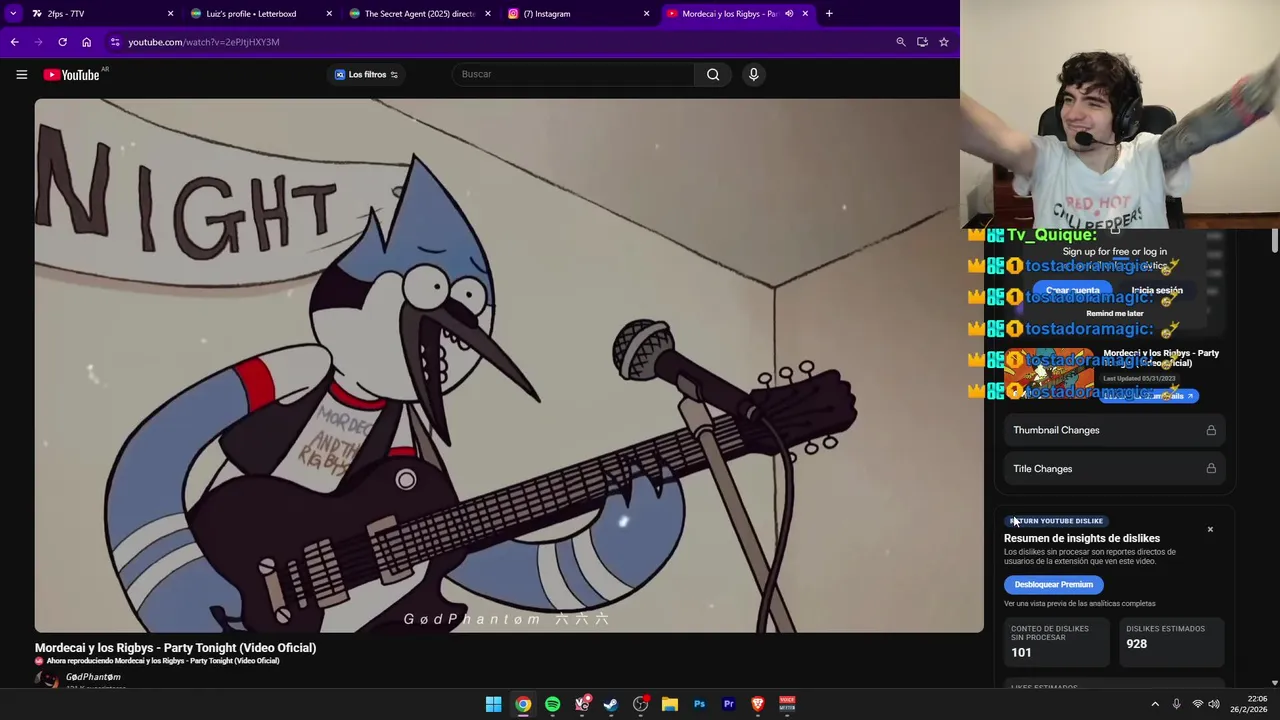
Task: Start voice search with microphone icon
Action: coord(754,74)
